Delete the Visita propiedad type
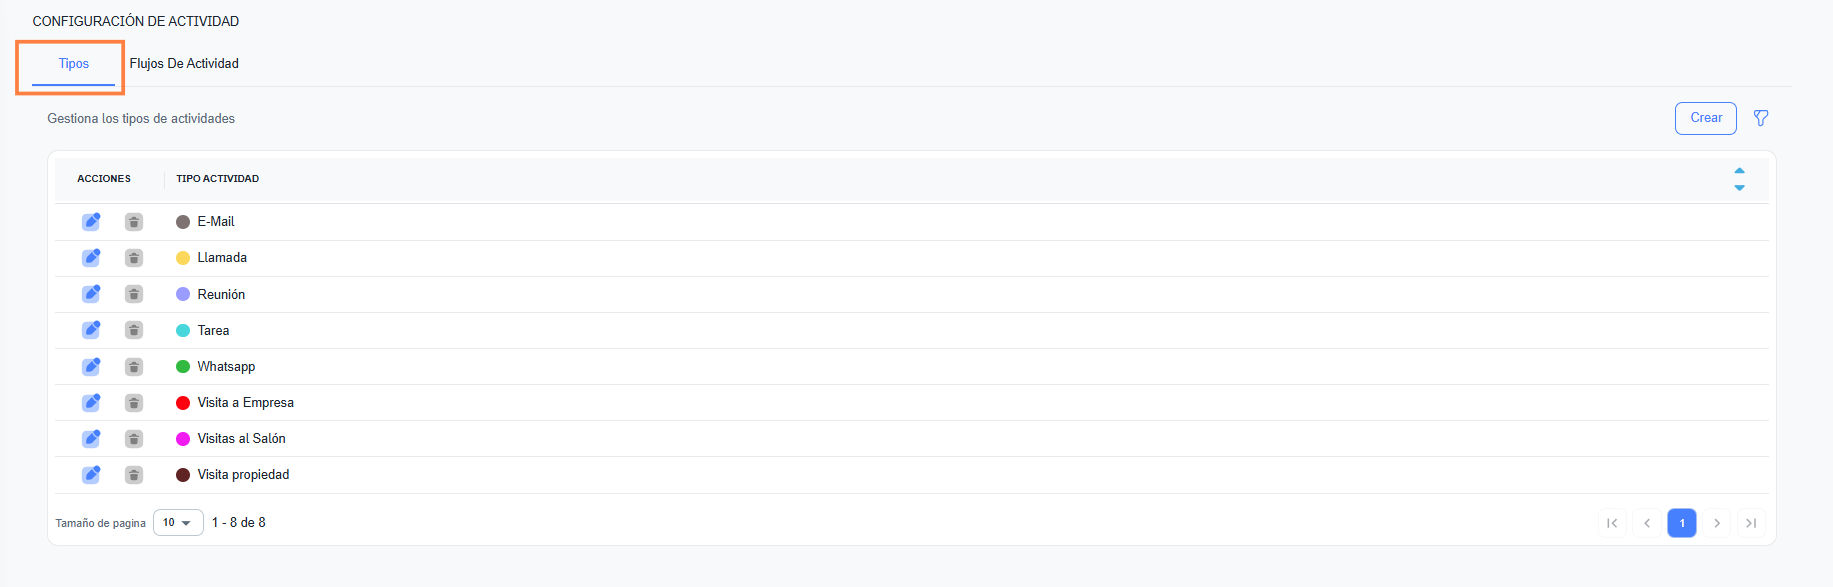 pyautogui.click(x=134, y=475)
